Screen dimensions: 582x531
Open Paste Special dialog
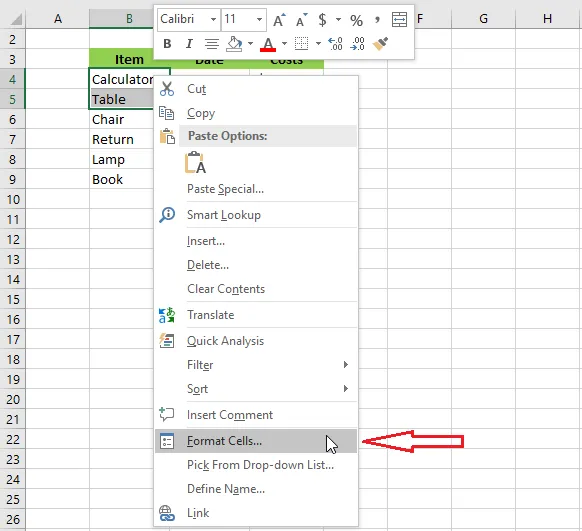[x=256, y=189]
